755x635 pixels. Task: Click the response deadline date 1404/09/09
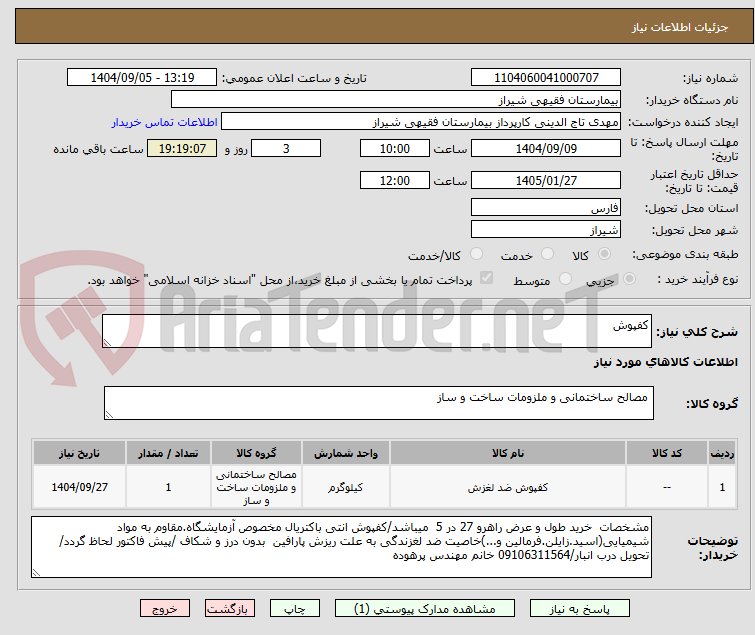tap(546, 148)
